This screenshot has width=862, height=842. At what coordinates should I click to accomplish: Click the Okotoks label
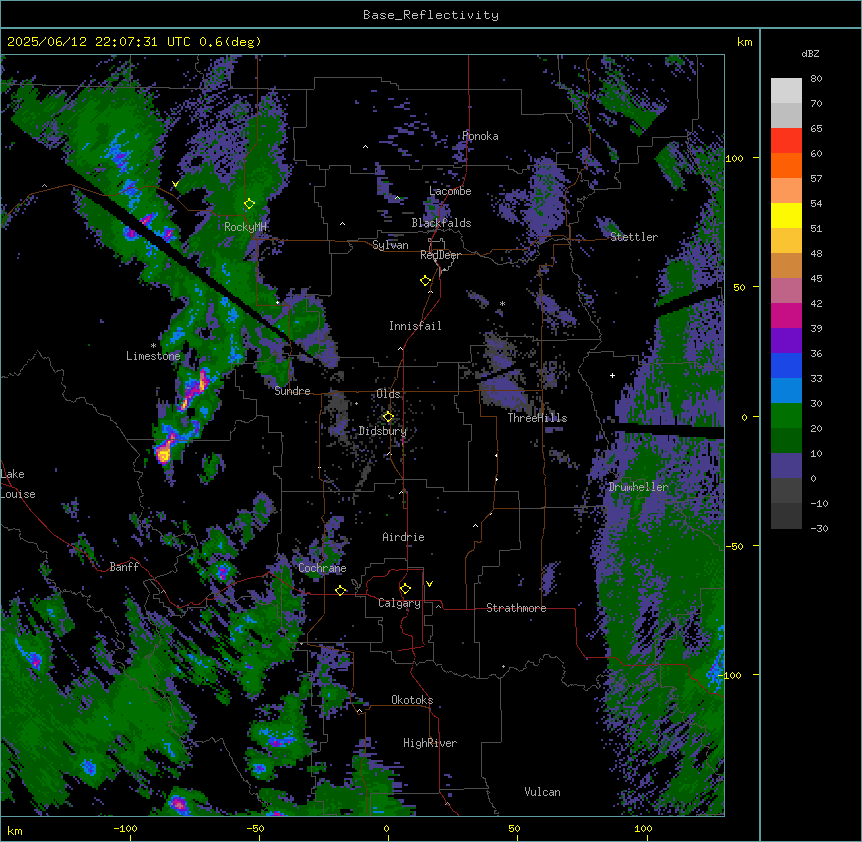(x=412, y=700)
